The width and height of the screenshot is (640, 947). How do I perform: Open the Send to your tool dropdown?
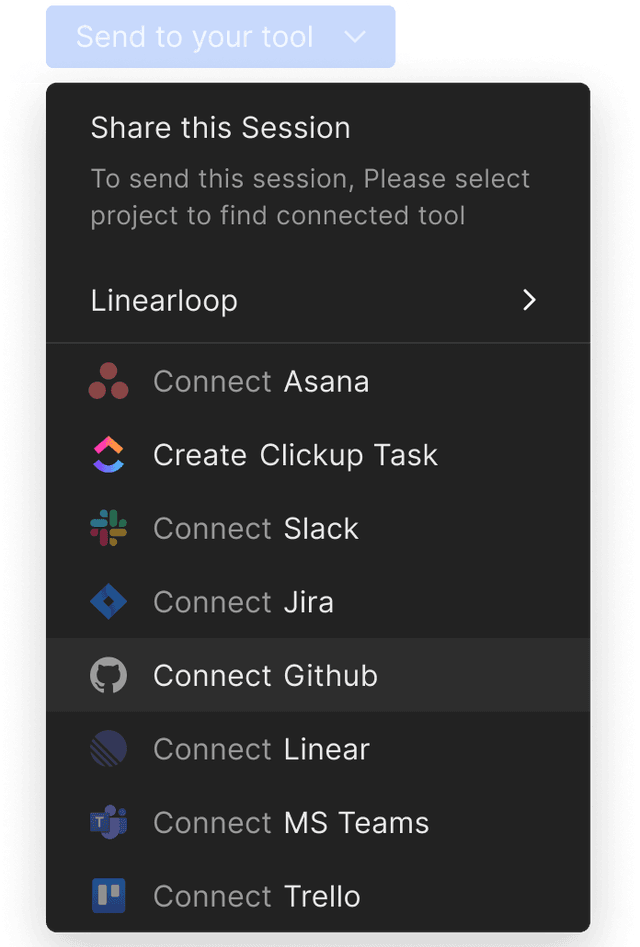[x=221, y=36]
